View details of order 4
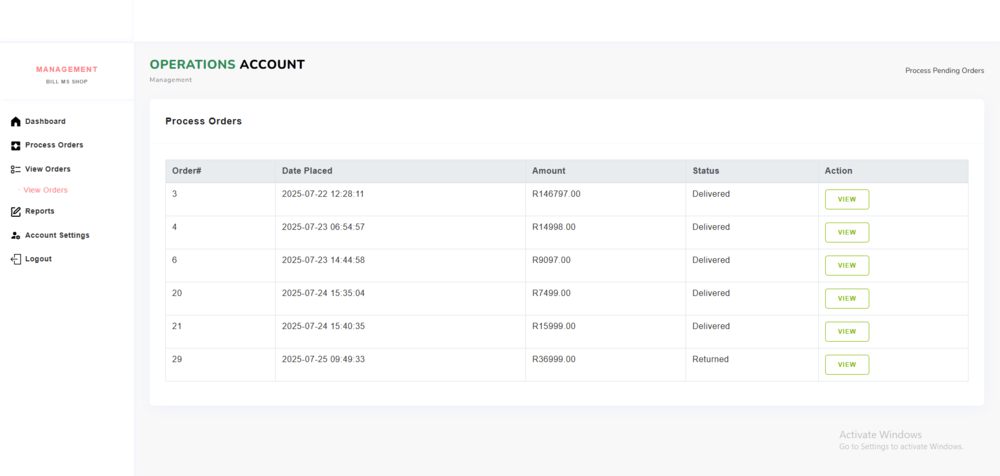 click(846, 233)
